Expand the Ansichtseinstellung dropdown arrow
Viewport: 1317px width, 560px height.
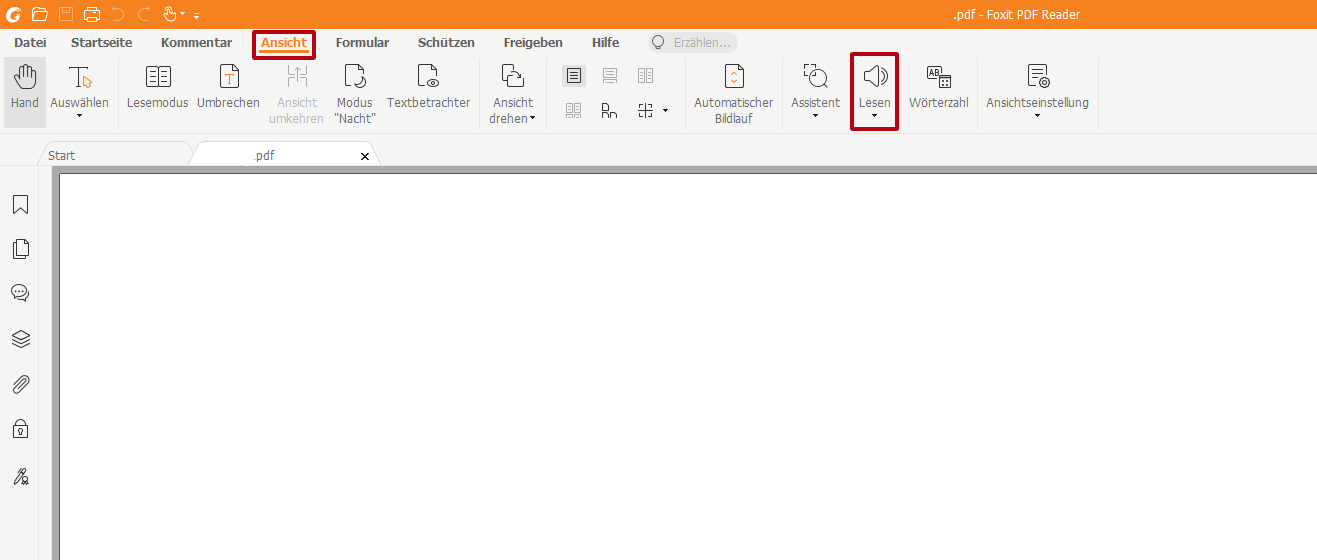pos(1038,116)
